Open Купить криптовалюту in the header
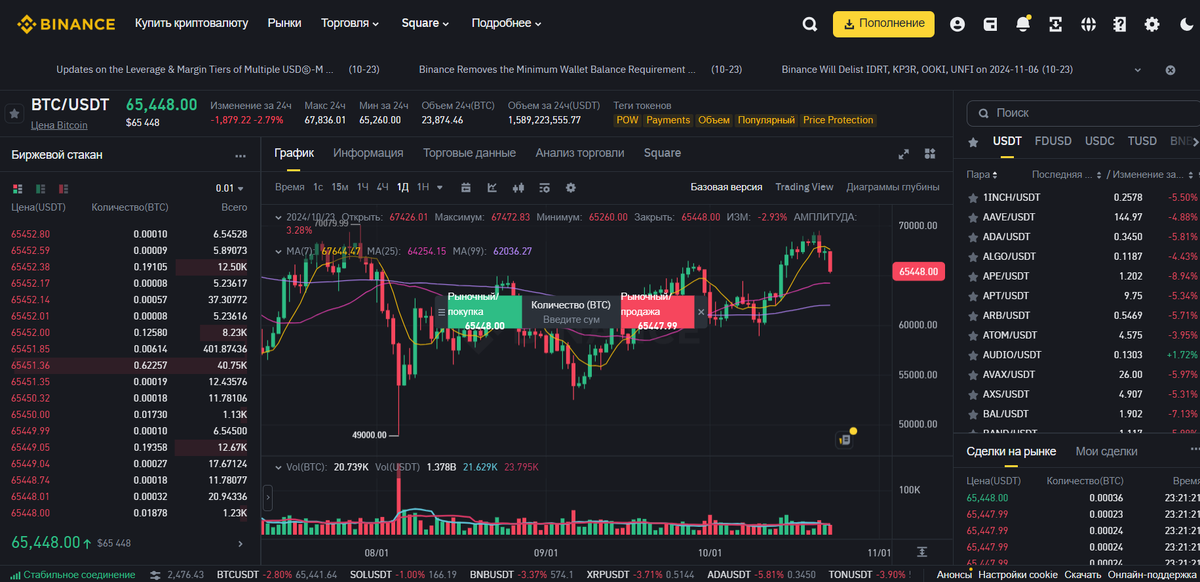Viewport: 1200px width, 582px height. click(x=191, y=23)
